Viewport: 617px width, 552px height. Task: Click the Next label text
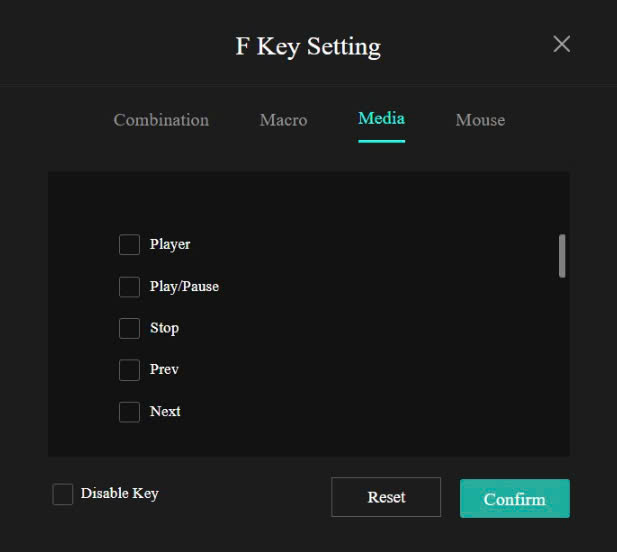pyautogui.click(x=165, y=411)
